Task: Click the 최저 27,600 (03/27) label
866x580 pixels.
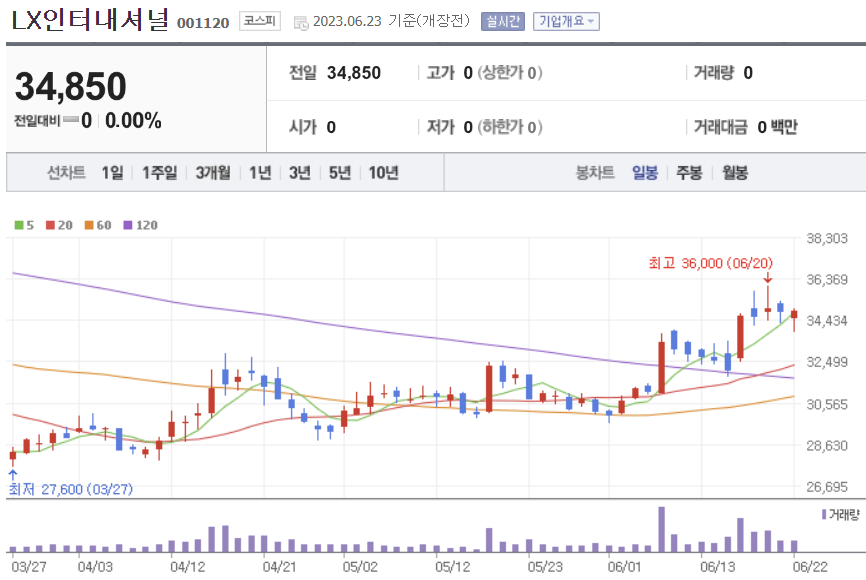Action: (x=71, y=489)
